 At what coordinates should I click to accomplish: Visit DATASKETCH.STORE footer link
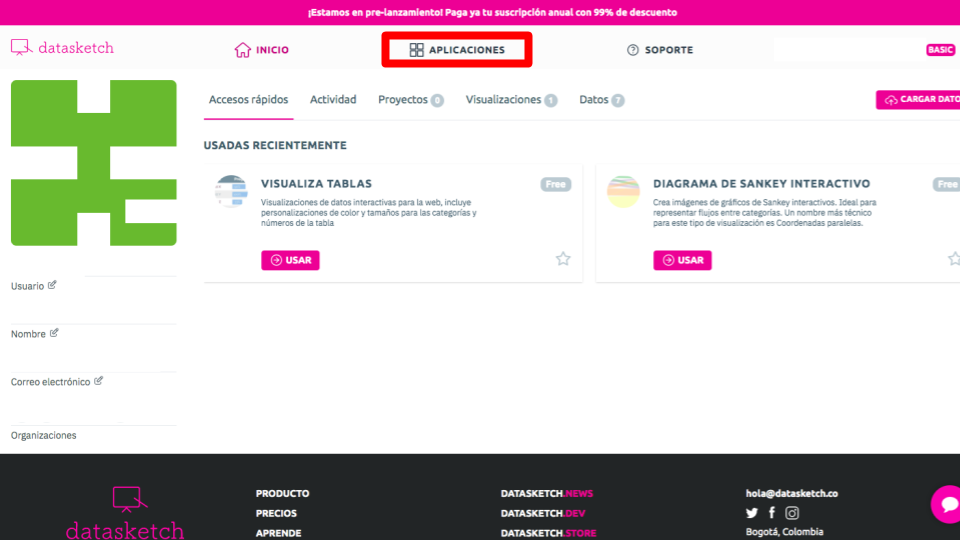click(x=549, y=533)
